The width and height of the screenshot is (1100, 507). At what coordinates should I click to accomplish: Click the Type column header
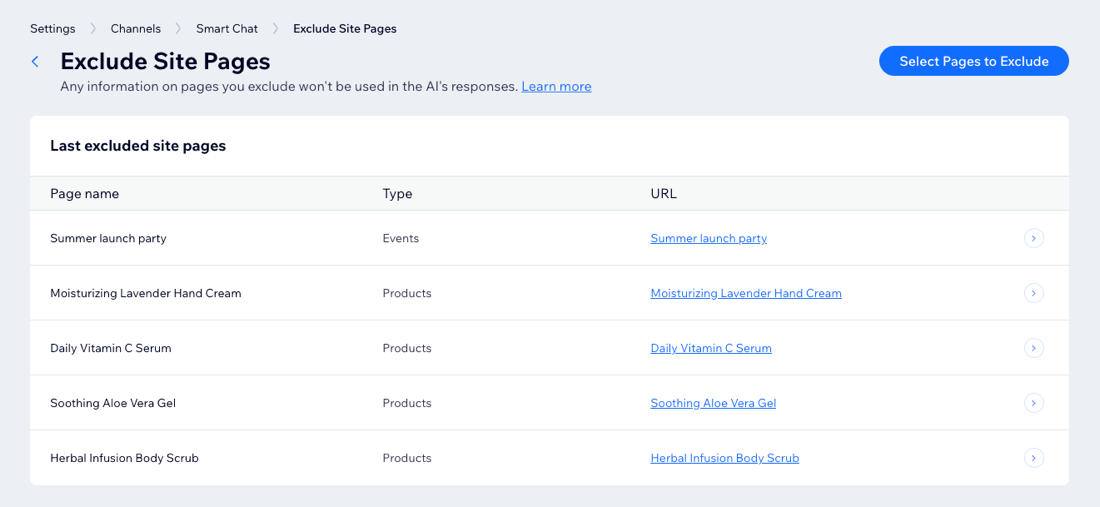397,194
